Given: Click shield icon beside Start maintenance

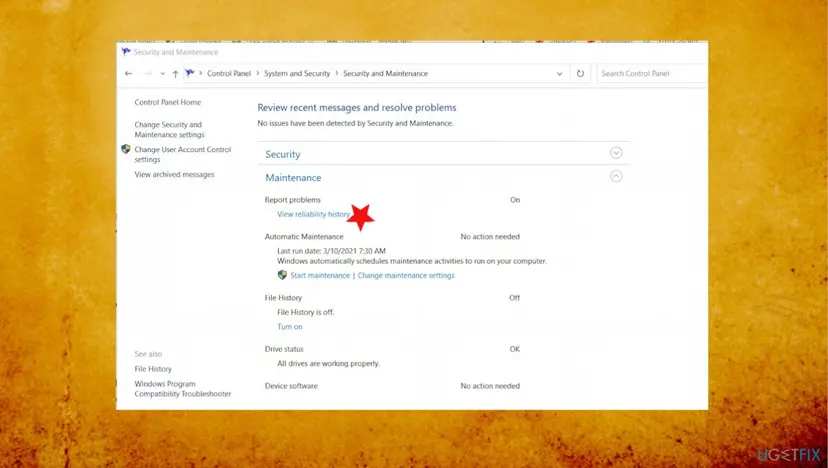Looking at the screenshot, I should tap(282, 275).
